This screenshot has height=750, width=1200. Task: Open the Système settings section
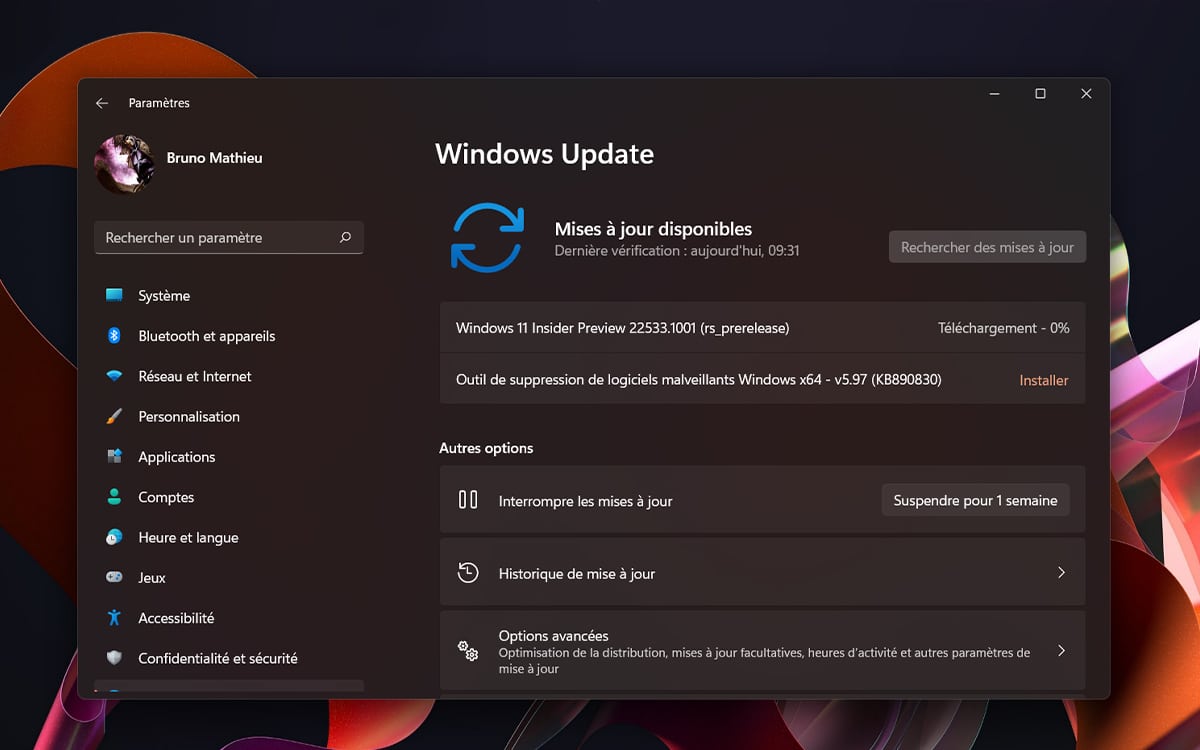(x=164, y=296)
